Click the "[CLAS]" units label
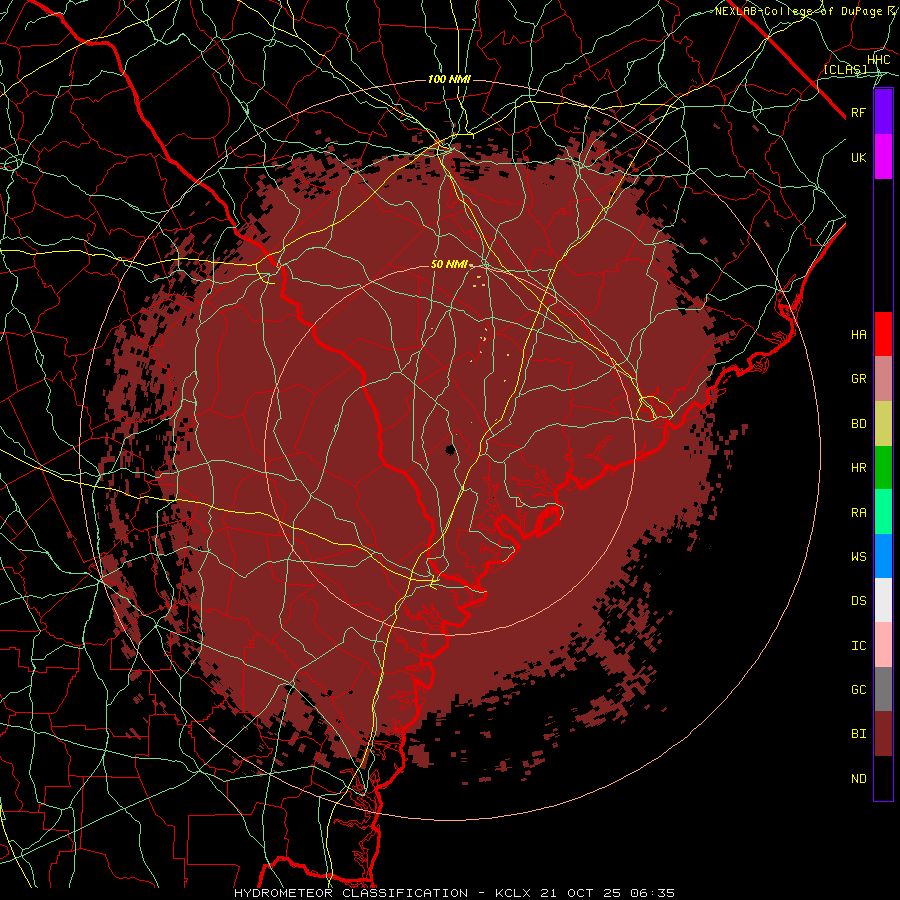The image size is (900, 900). (x=845, y=70)
